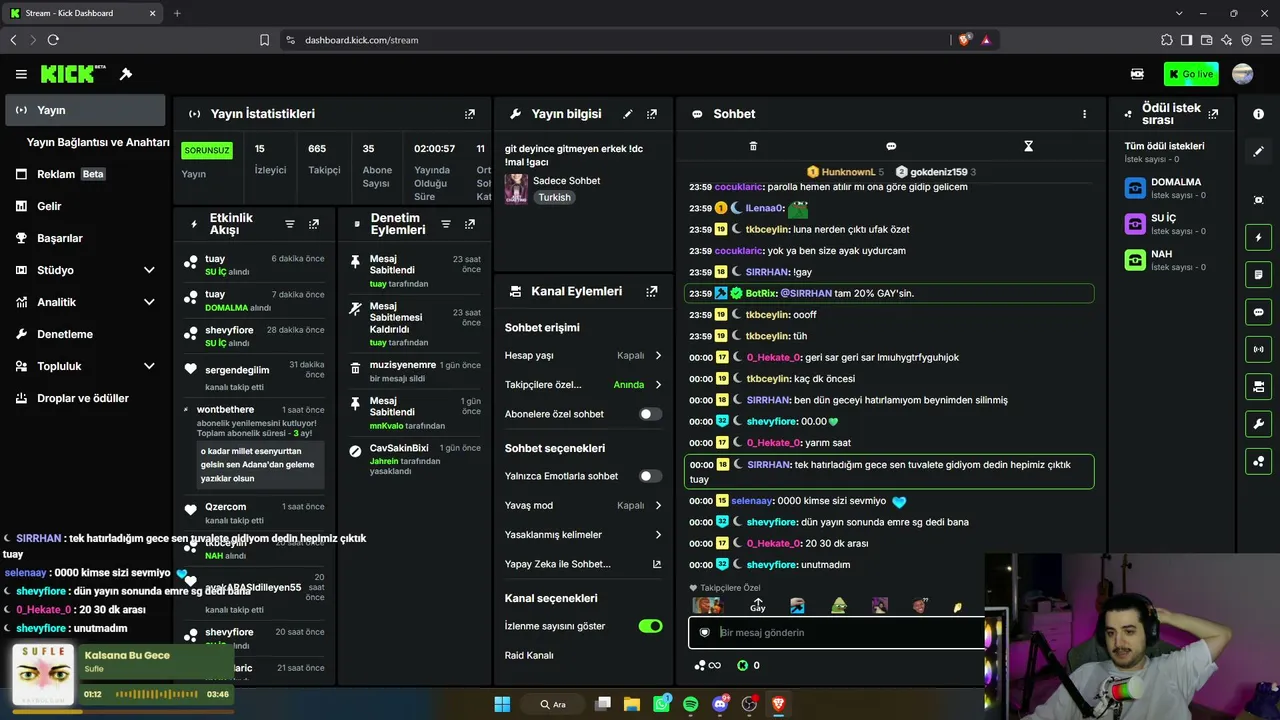
Task: Go to Gelir page
Action: coord(85,206)
